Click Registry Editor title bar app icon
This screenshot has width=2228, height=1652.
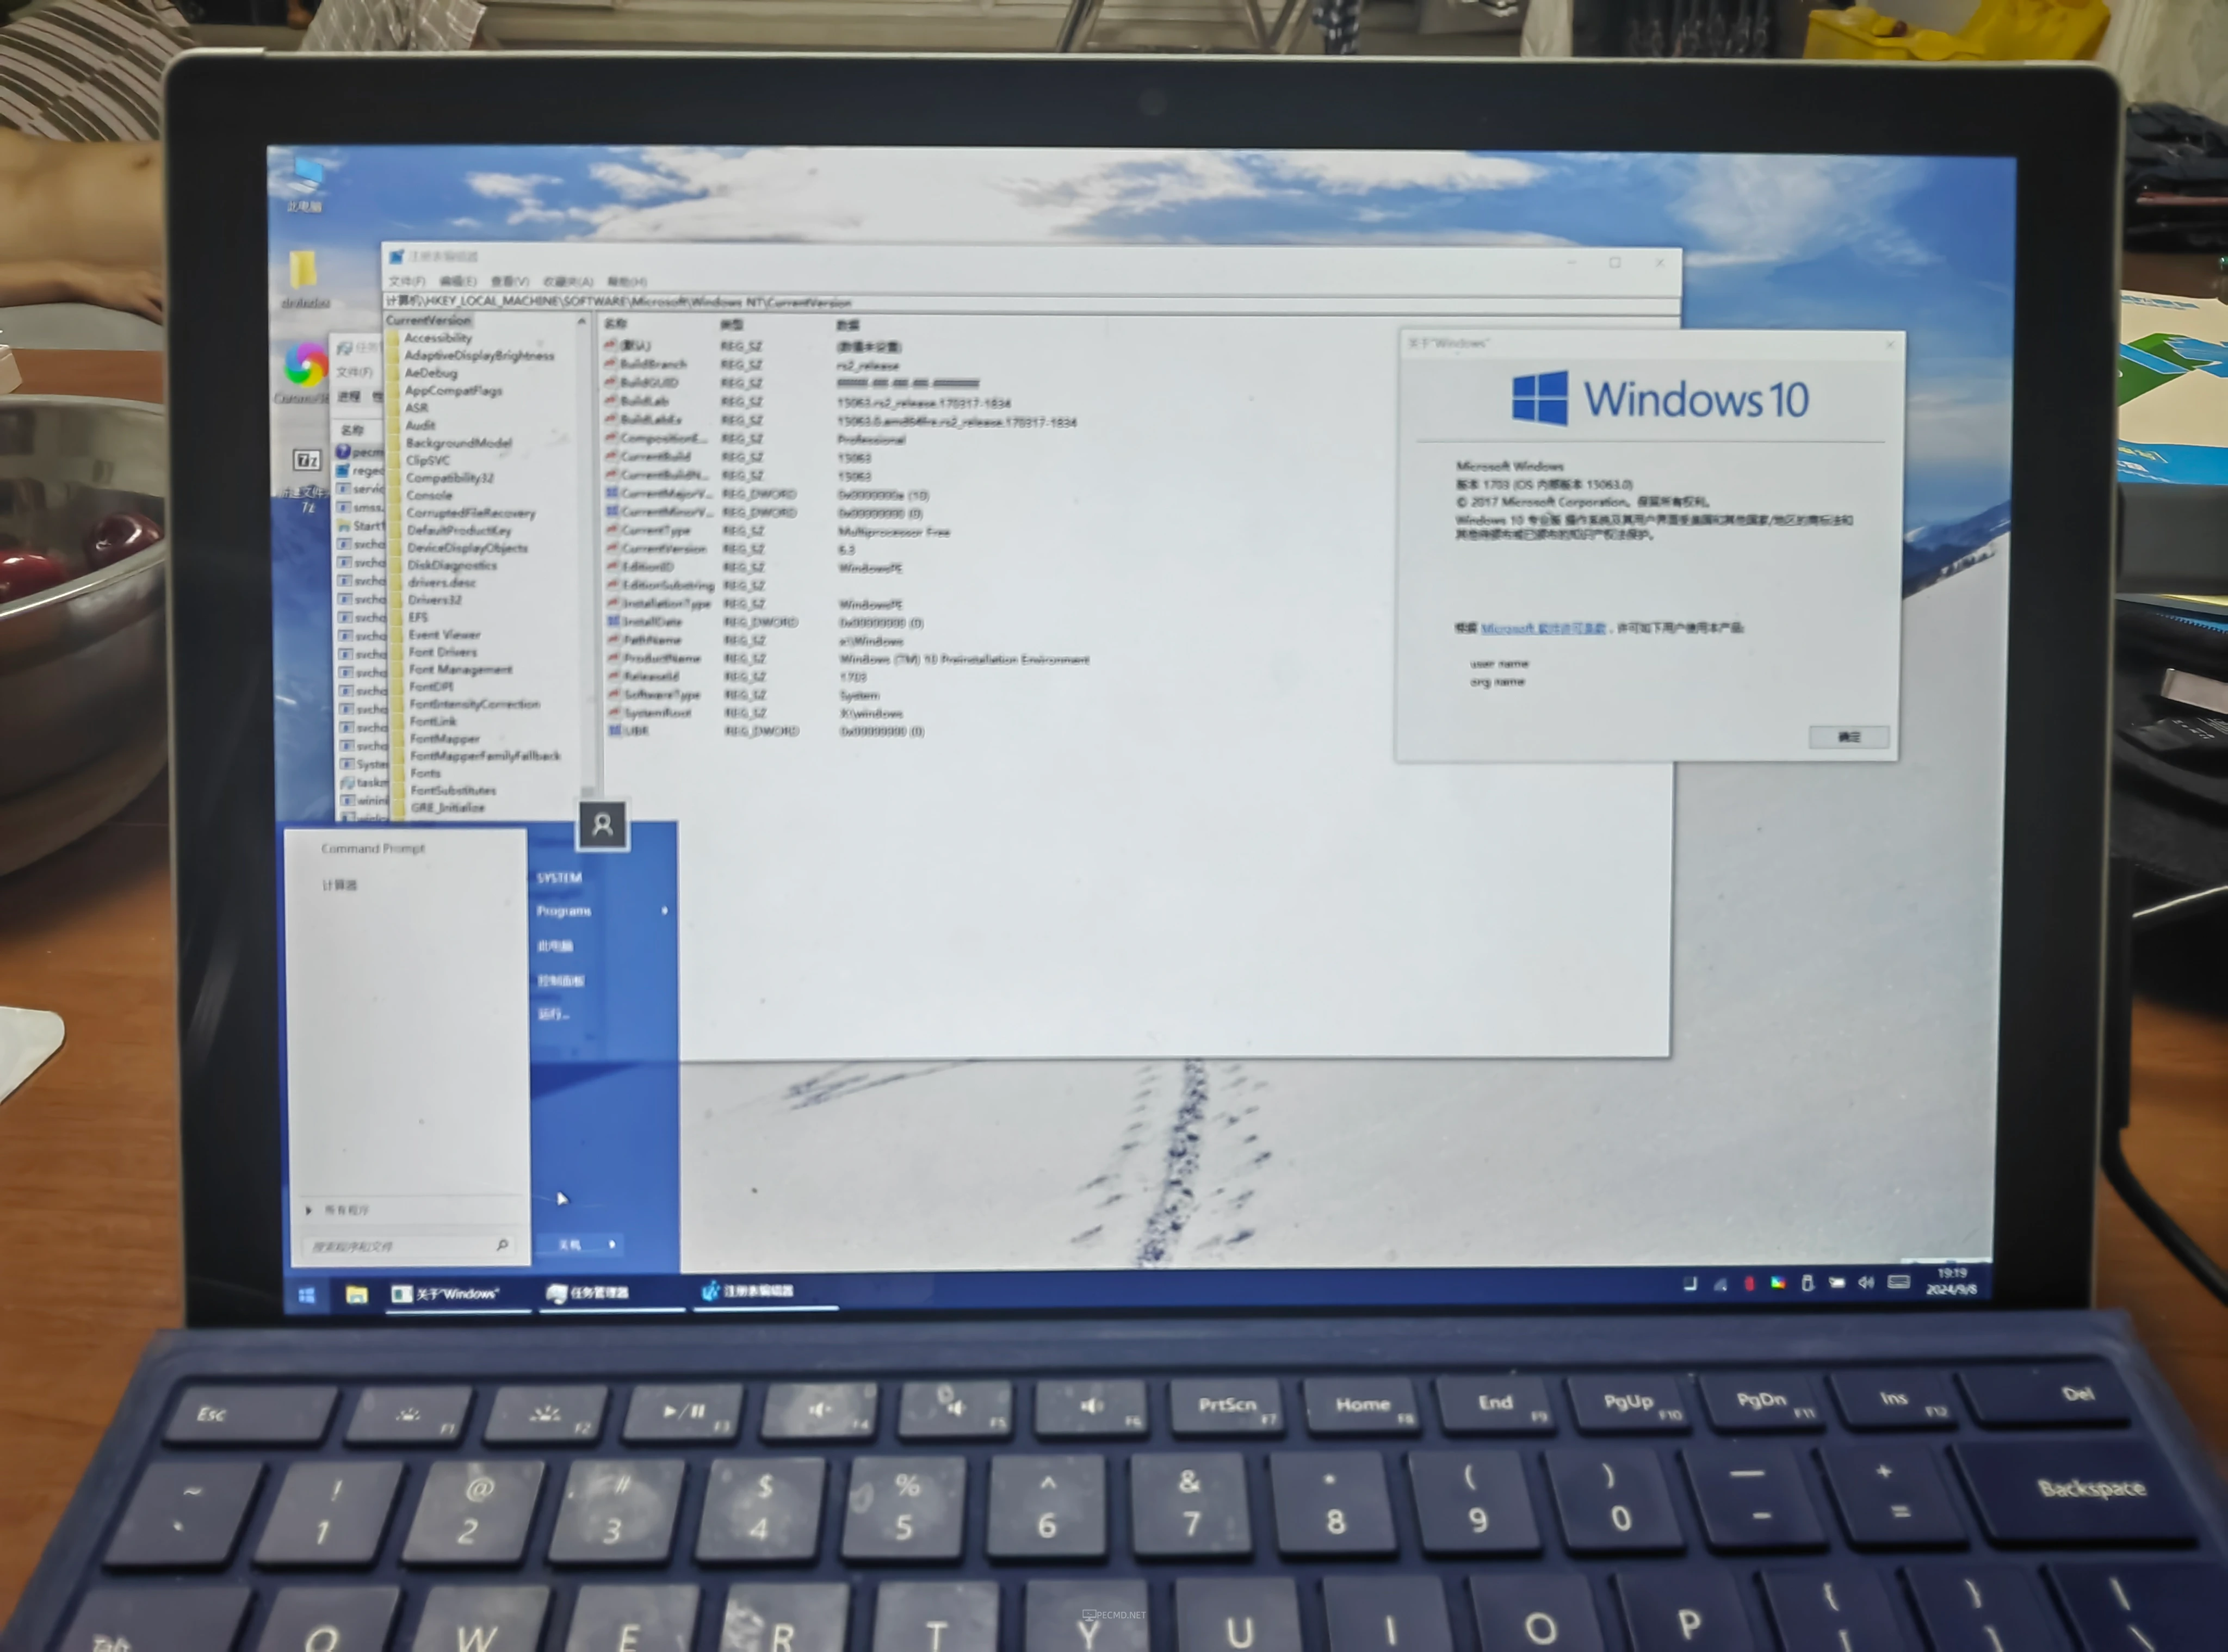point(396,257)
